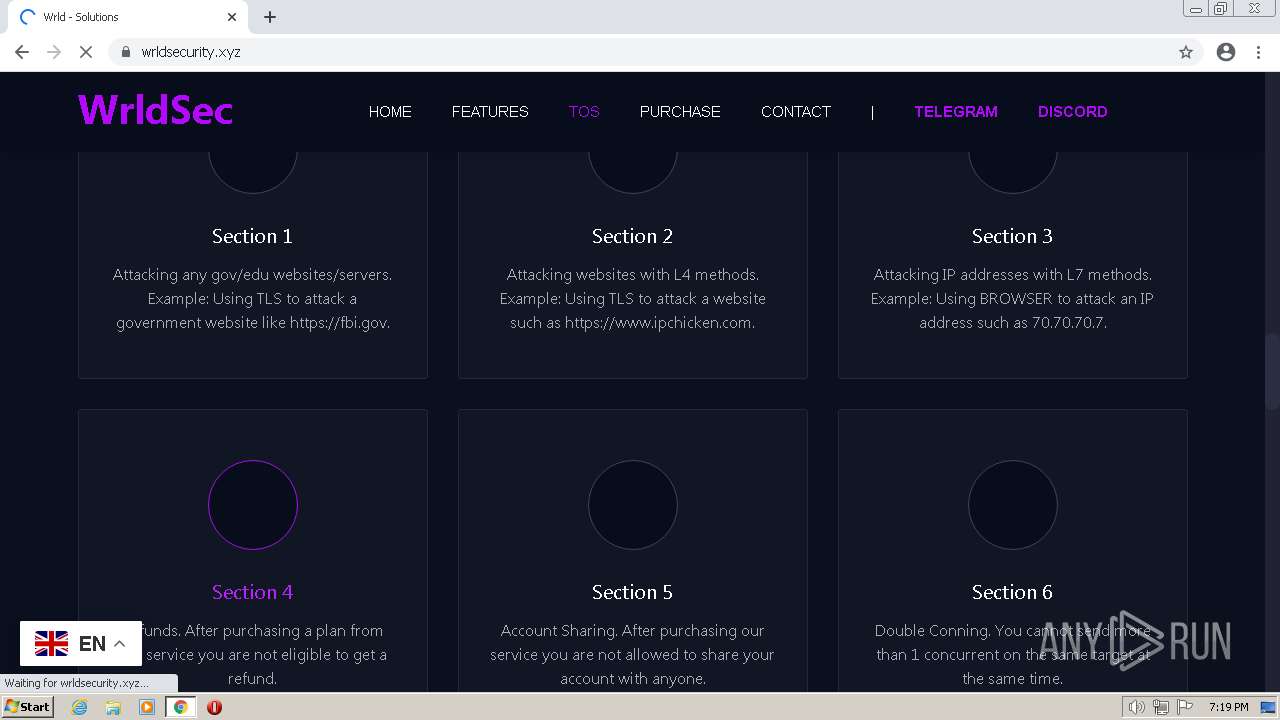Screen dimensions: 1280x720
Task: Click the Section 5 heading
Action: 632,592
